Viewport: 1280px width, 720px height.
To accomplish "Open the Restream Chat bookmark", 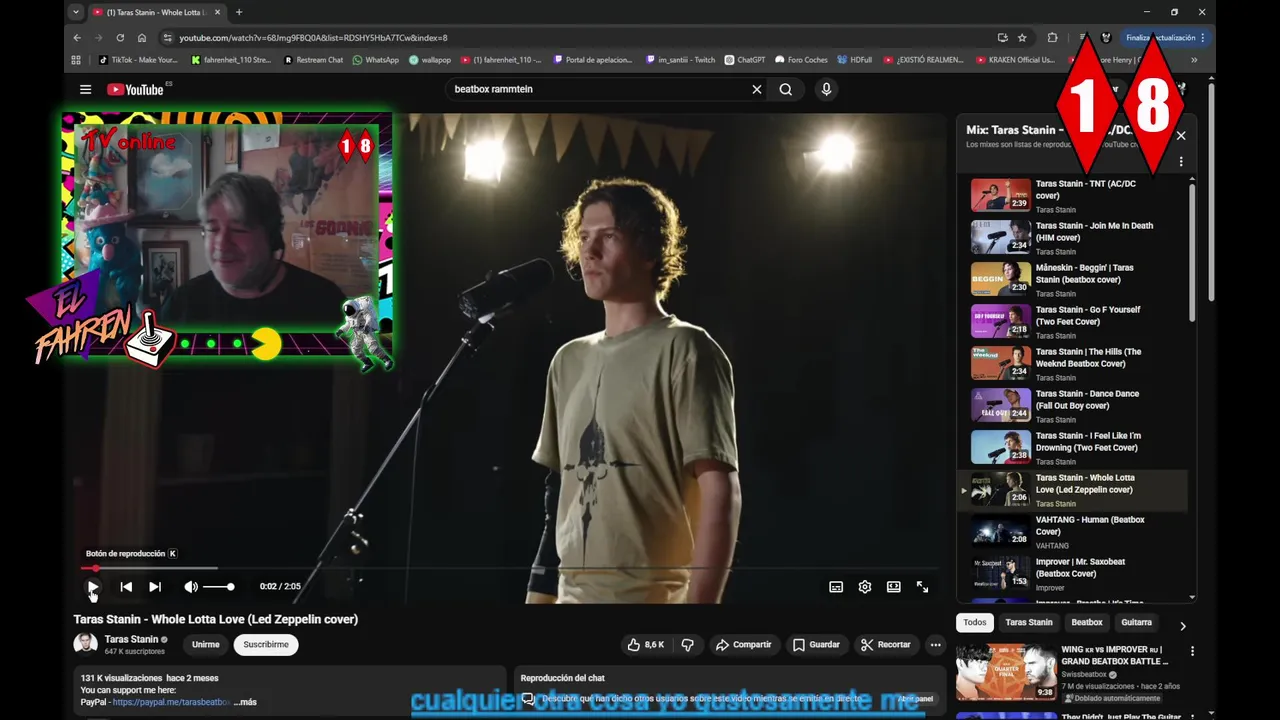I will point(314,60).
